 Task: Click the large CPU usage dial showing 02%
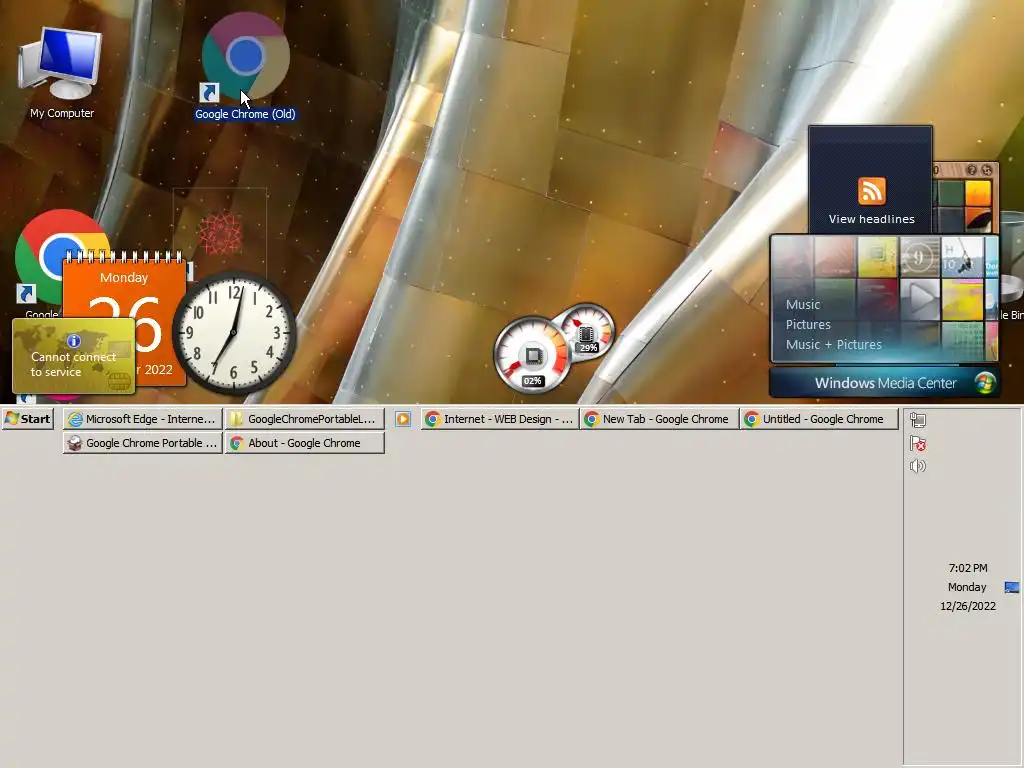click(x=532, y=355)
